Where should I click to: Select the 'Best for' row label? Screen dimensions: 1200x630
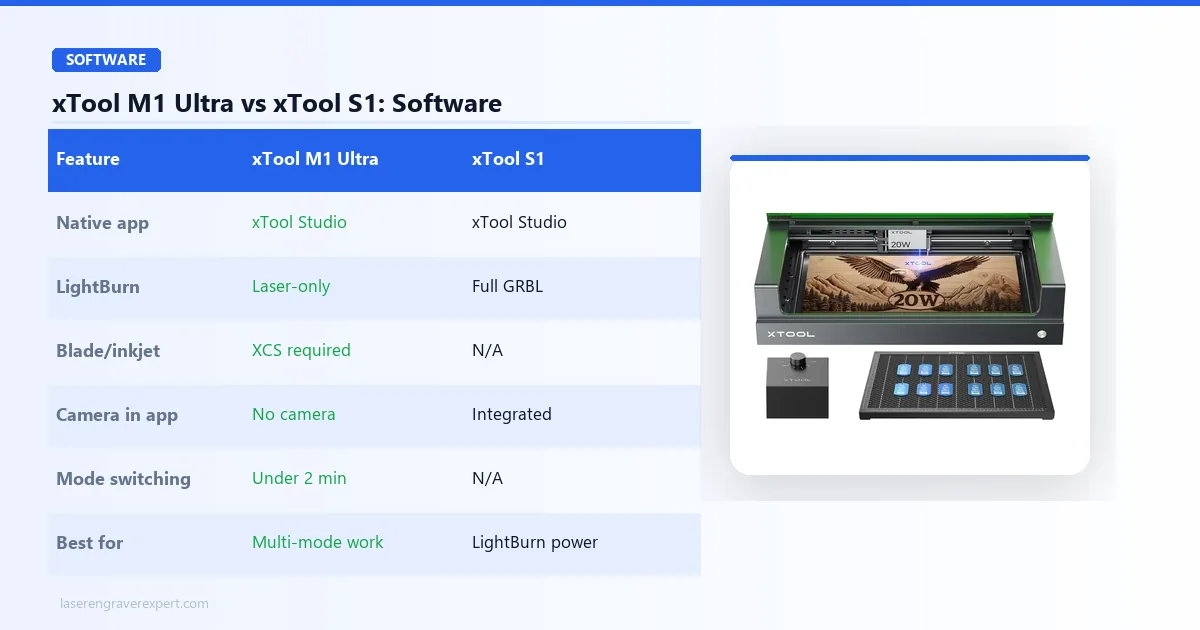tap(89, 543)
